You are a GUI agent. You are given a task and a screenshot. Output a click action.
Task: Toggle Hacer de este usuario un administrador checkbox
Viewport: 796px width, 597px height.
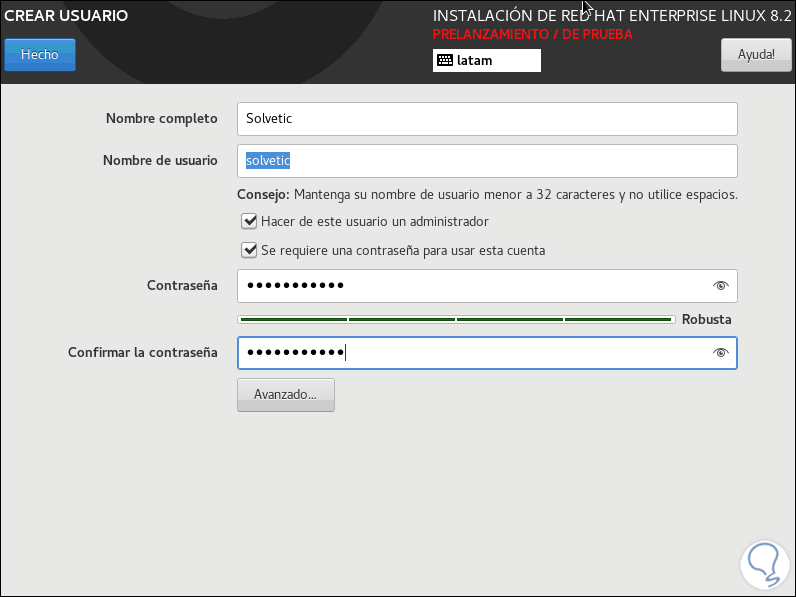(249, 221)
